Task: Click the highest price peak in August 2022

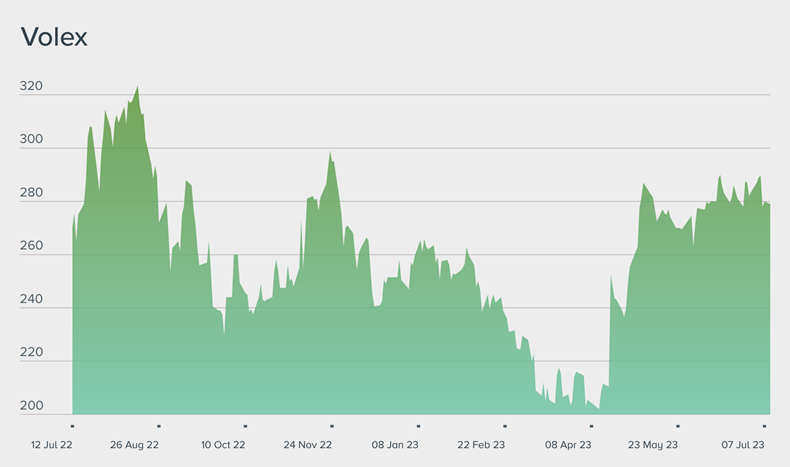Action: coord(137,87)
